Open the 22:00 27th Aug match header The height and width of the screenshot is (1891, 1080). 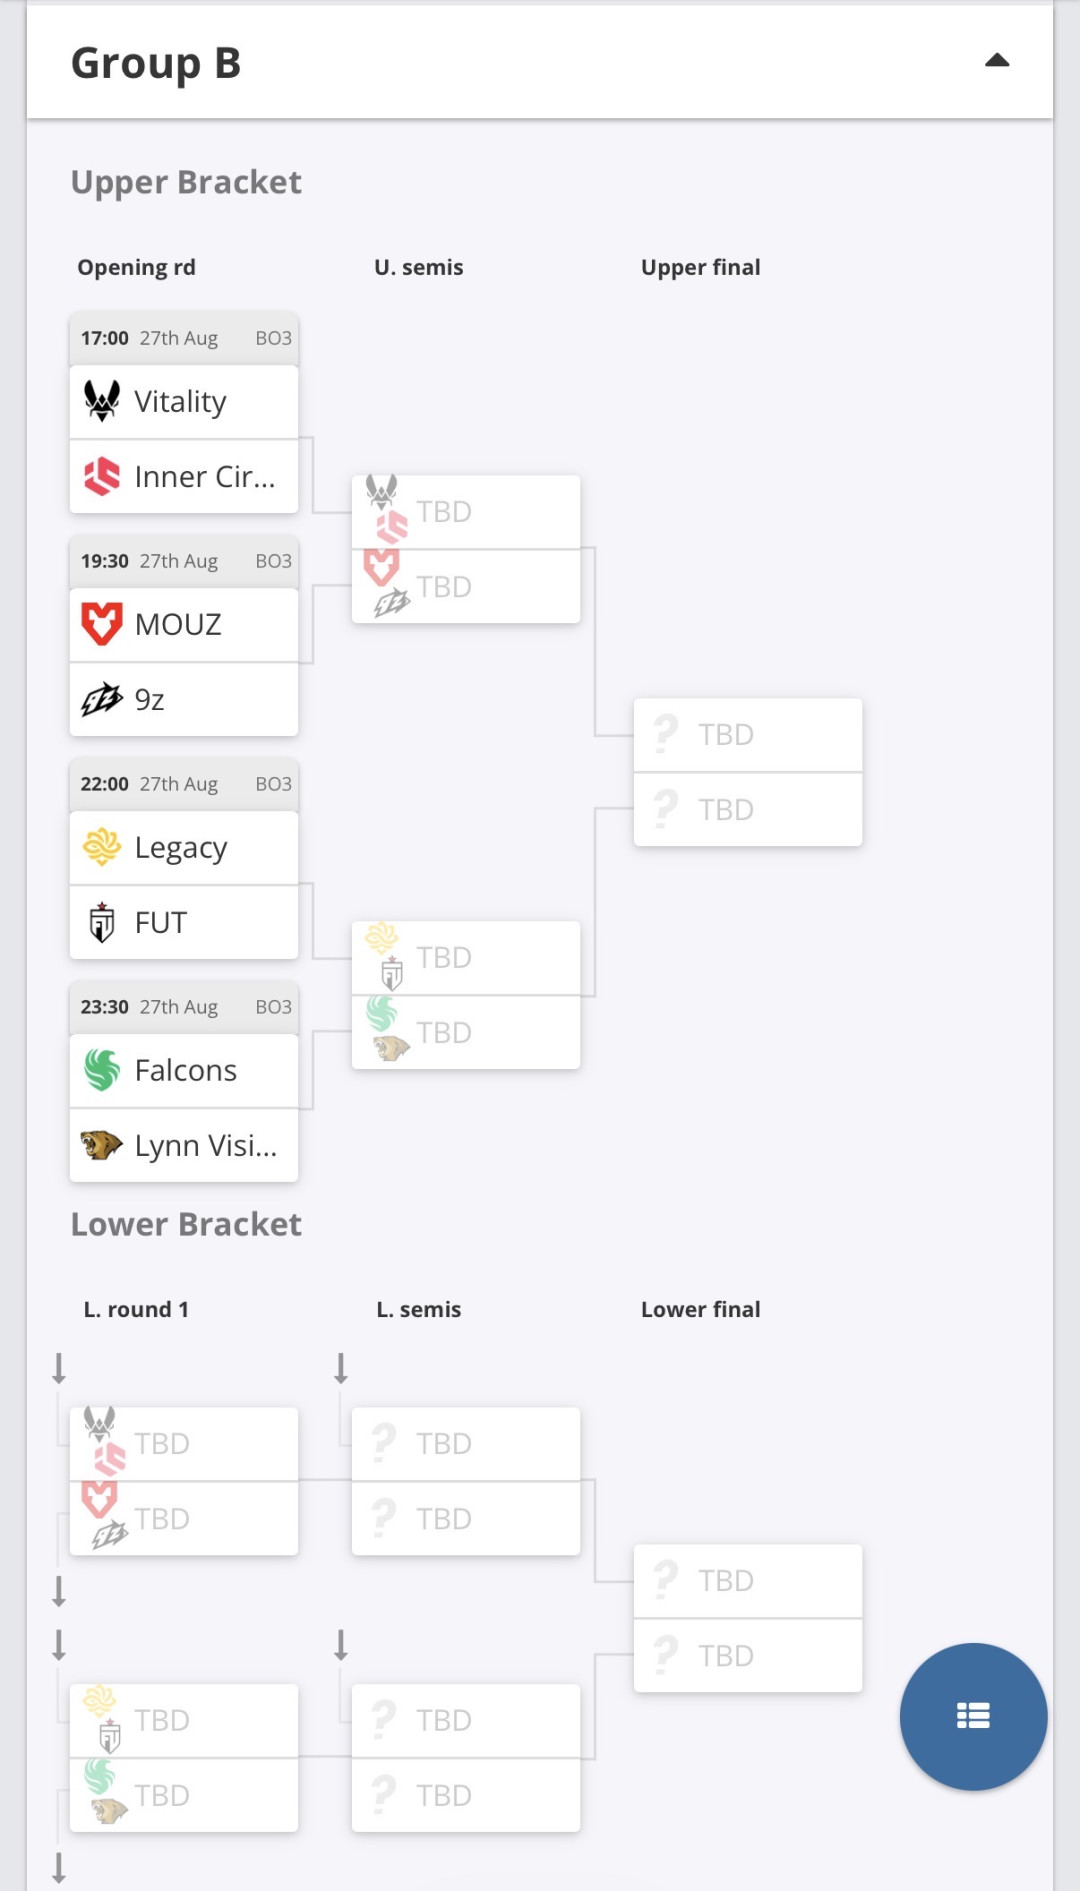point(184,784)
